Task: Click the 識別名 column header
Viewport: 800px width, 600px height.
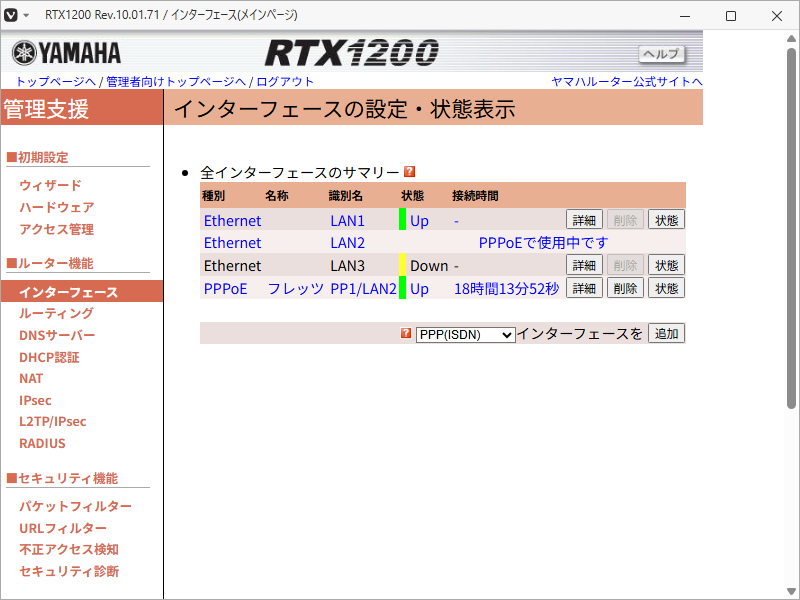Action: [x=345, y=196]
